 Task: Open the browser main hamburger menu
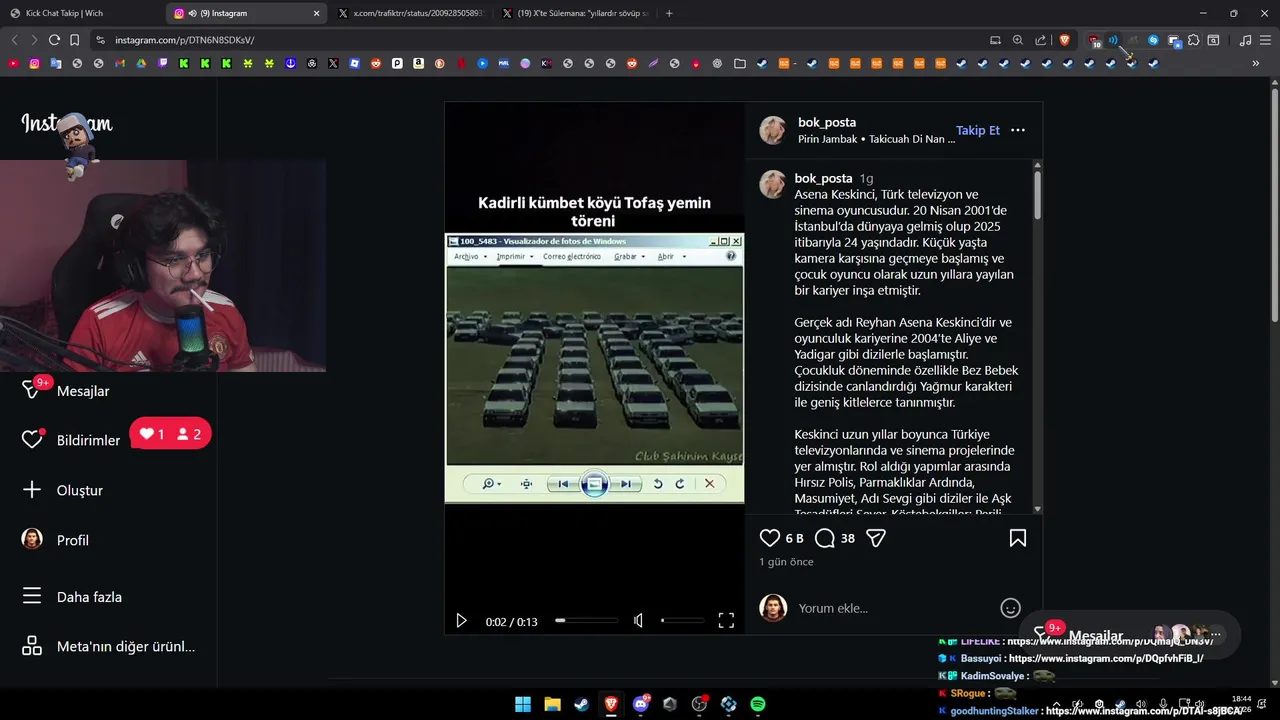click(x=1265, y=40)
